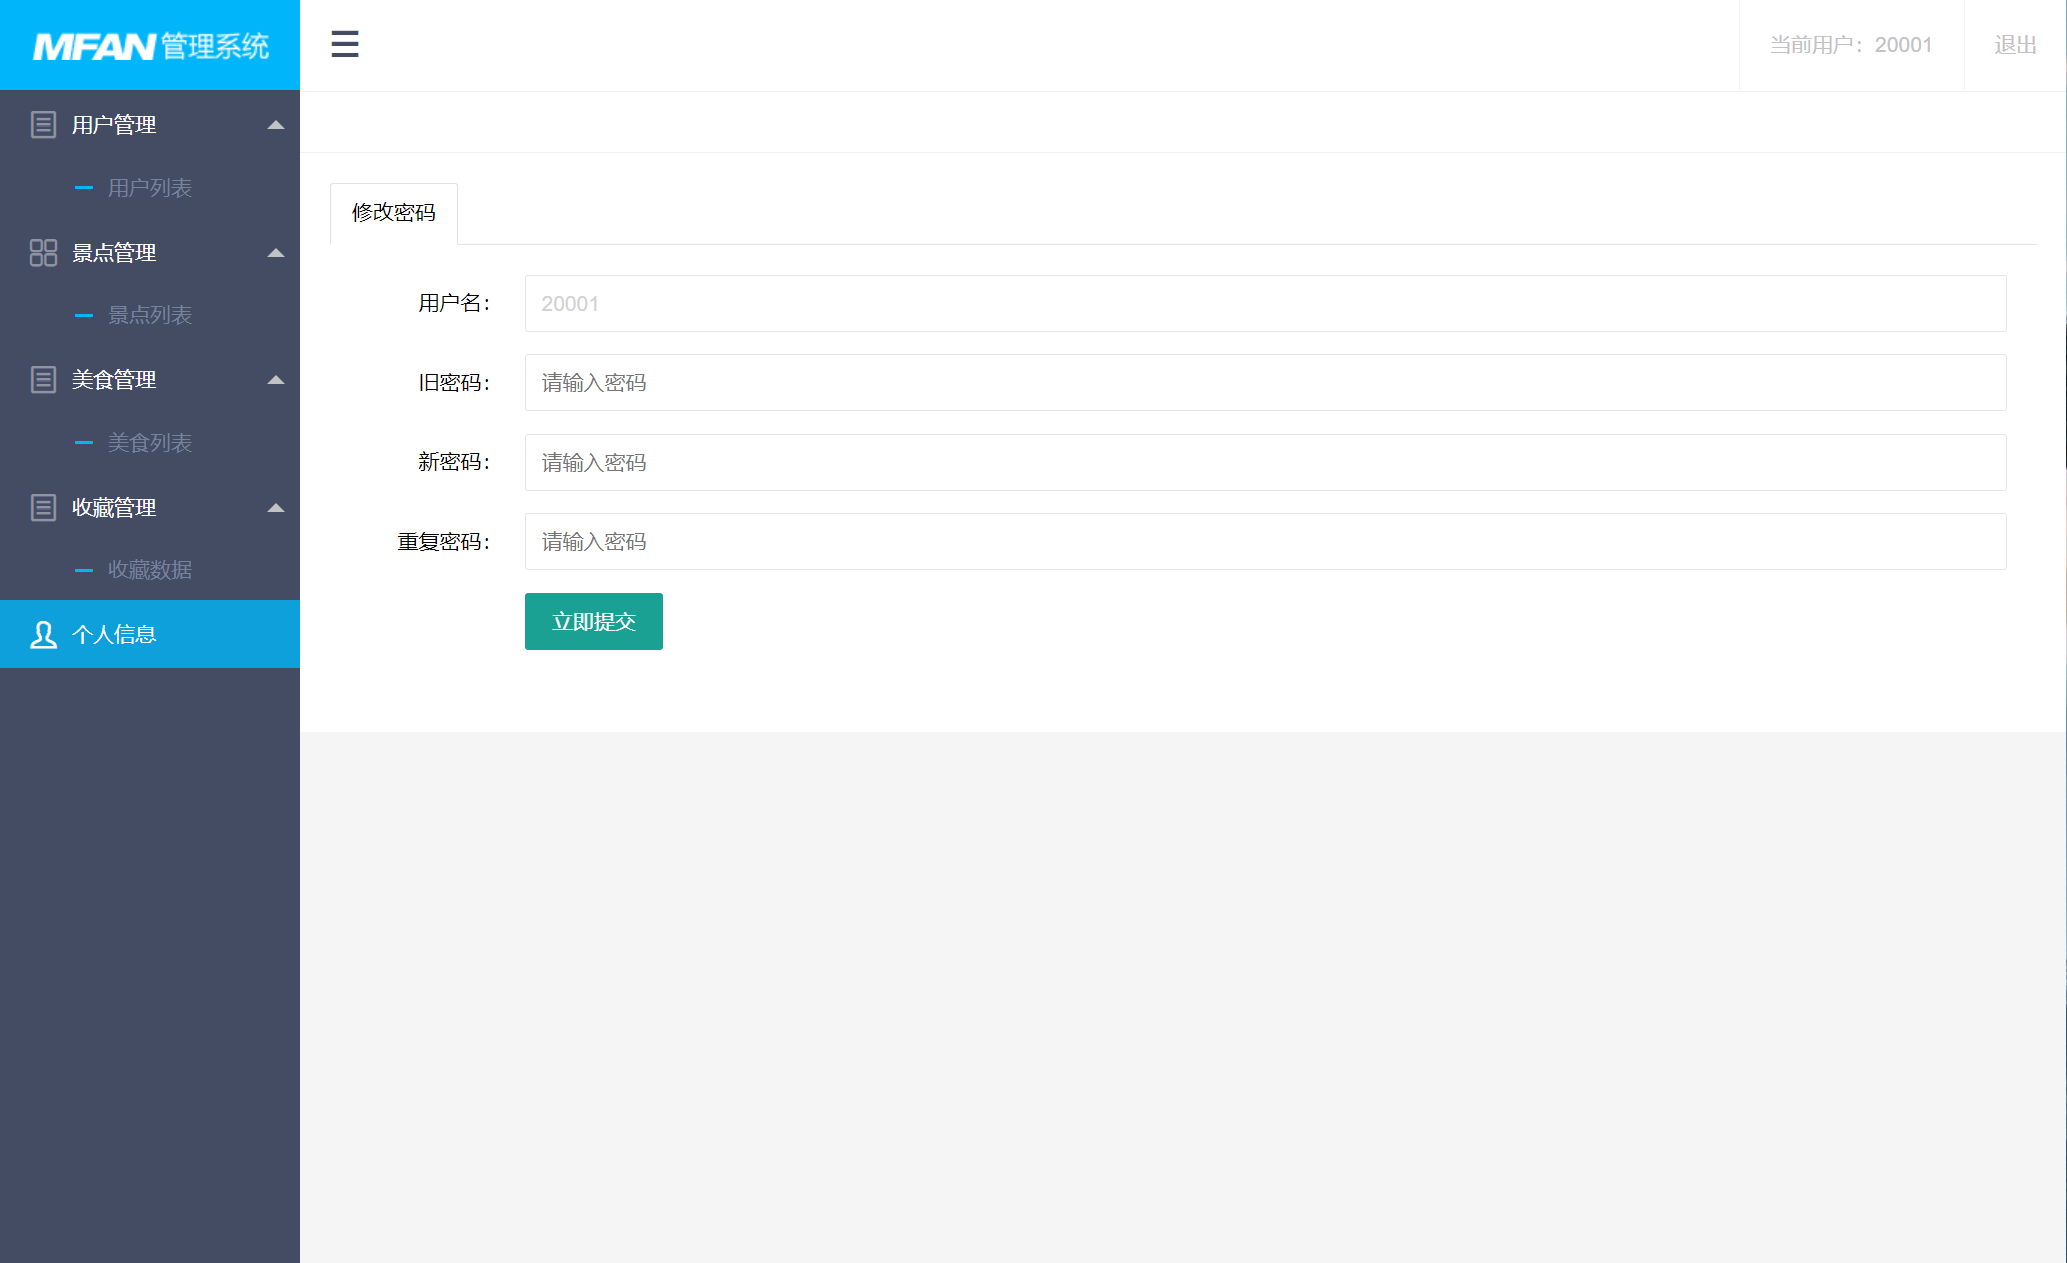The width and height of the screenshot is (2067, 1263).
Task: Click 退出 to log out
Action: tap(2015, 45)
